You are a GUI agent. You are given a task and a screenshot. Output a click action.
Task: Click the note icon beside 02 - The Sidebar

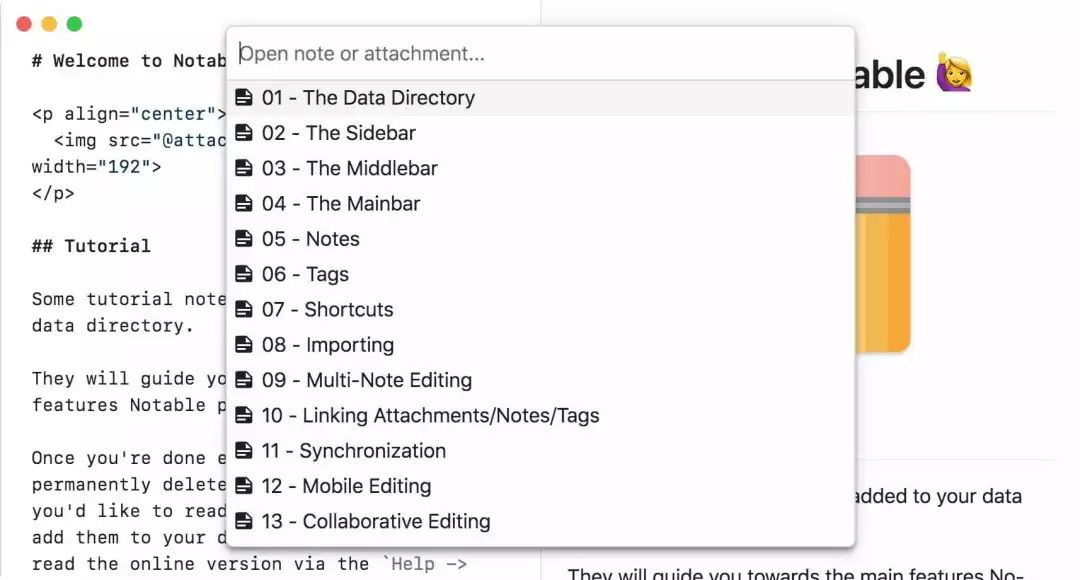(x=244, y=132)
